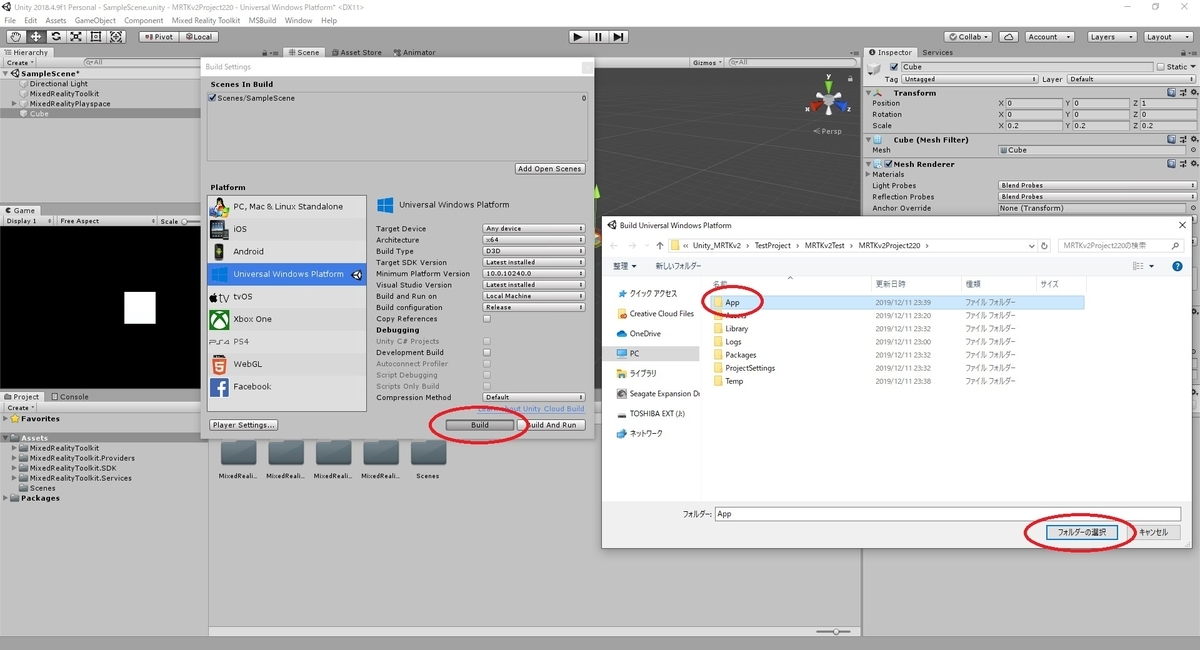Select the Rotate tool in Unity toolbar
Image resolution: width=1200 pixels, height=650 pixels.
[x=55, y=37]
